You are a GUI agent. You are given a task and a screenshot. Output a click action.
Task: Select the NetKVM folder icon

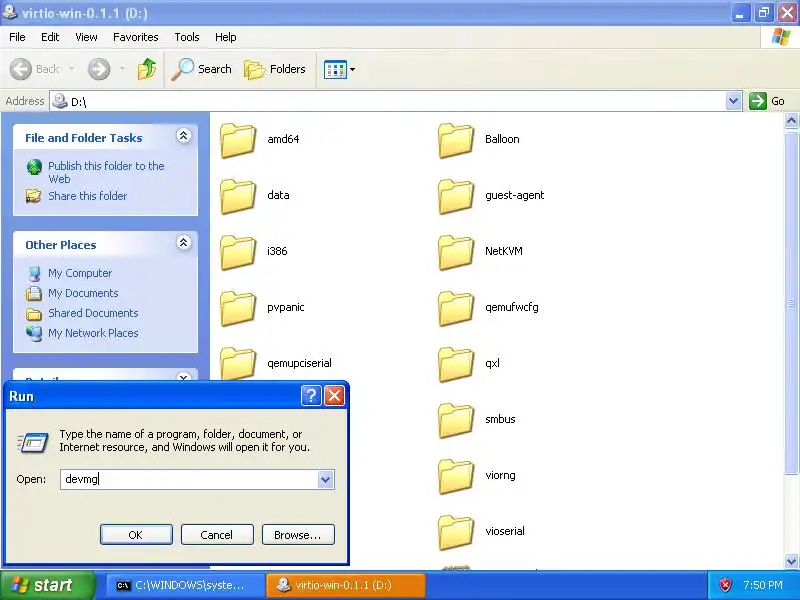coord(456,252)
